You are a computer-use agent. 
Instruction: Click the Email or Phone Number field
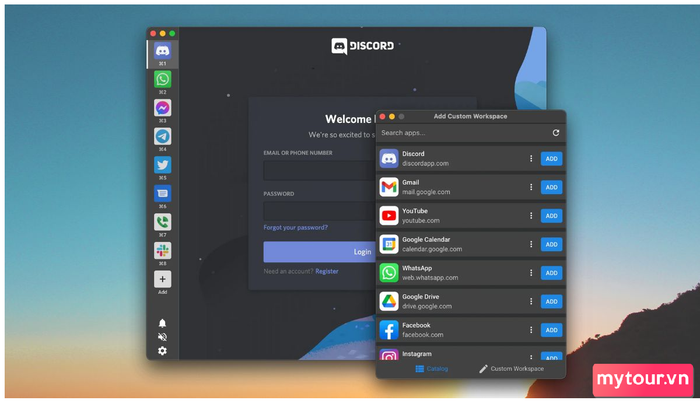[320, 170]
